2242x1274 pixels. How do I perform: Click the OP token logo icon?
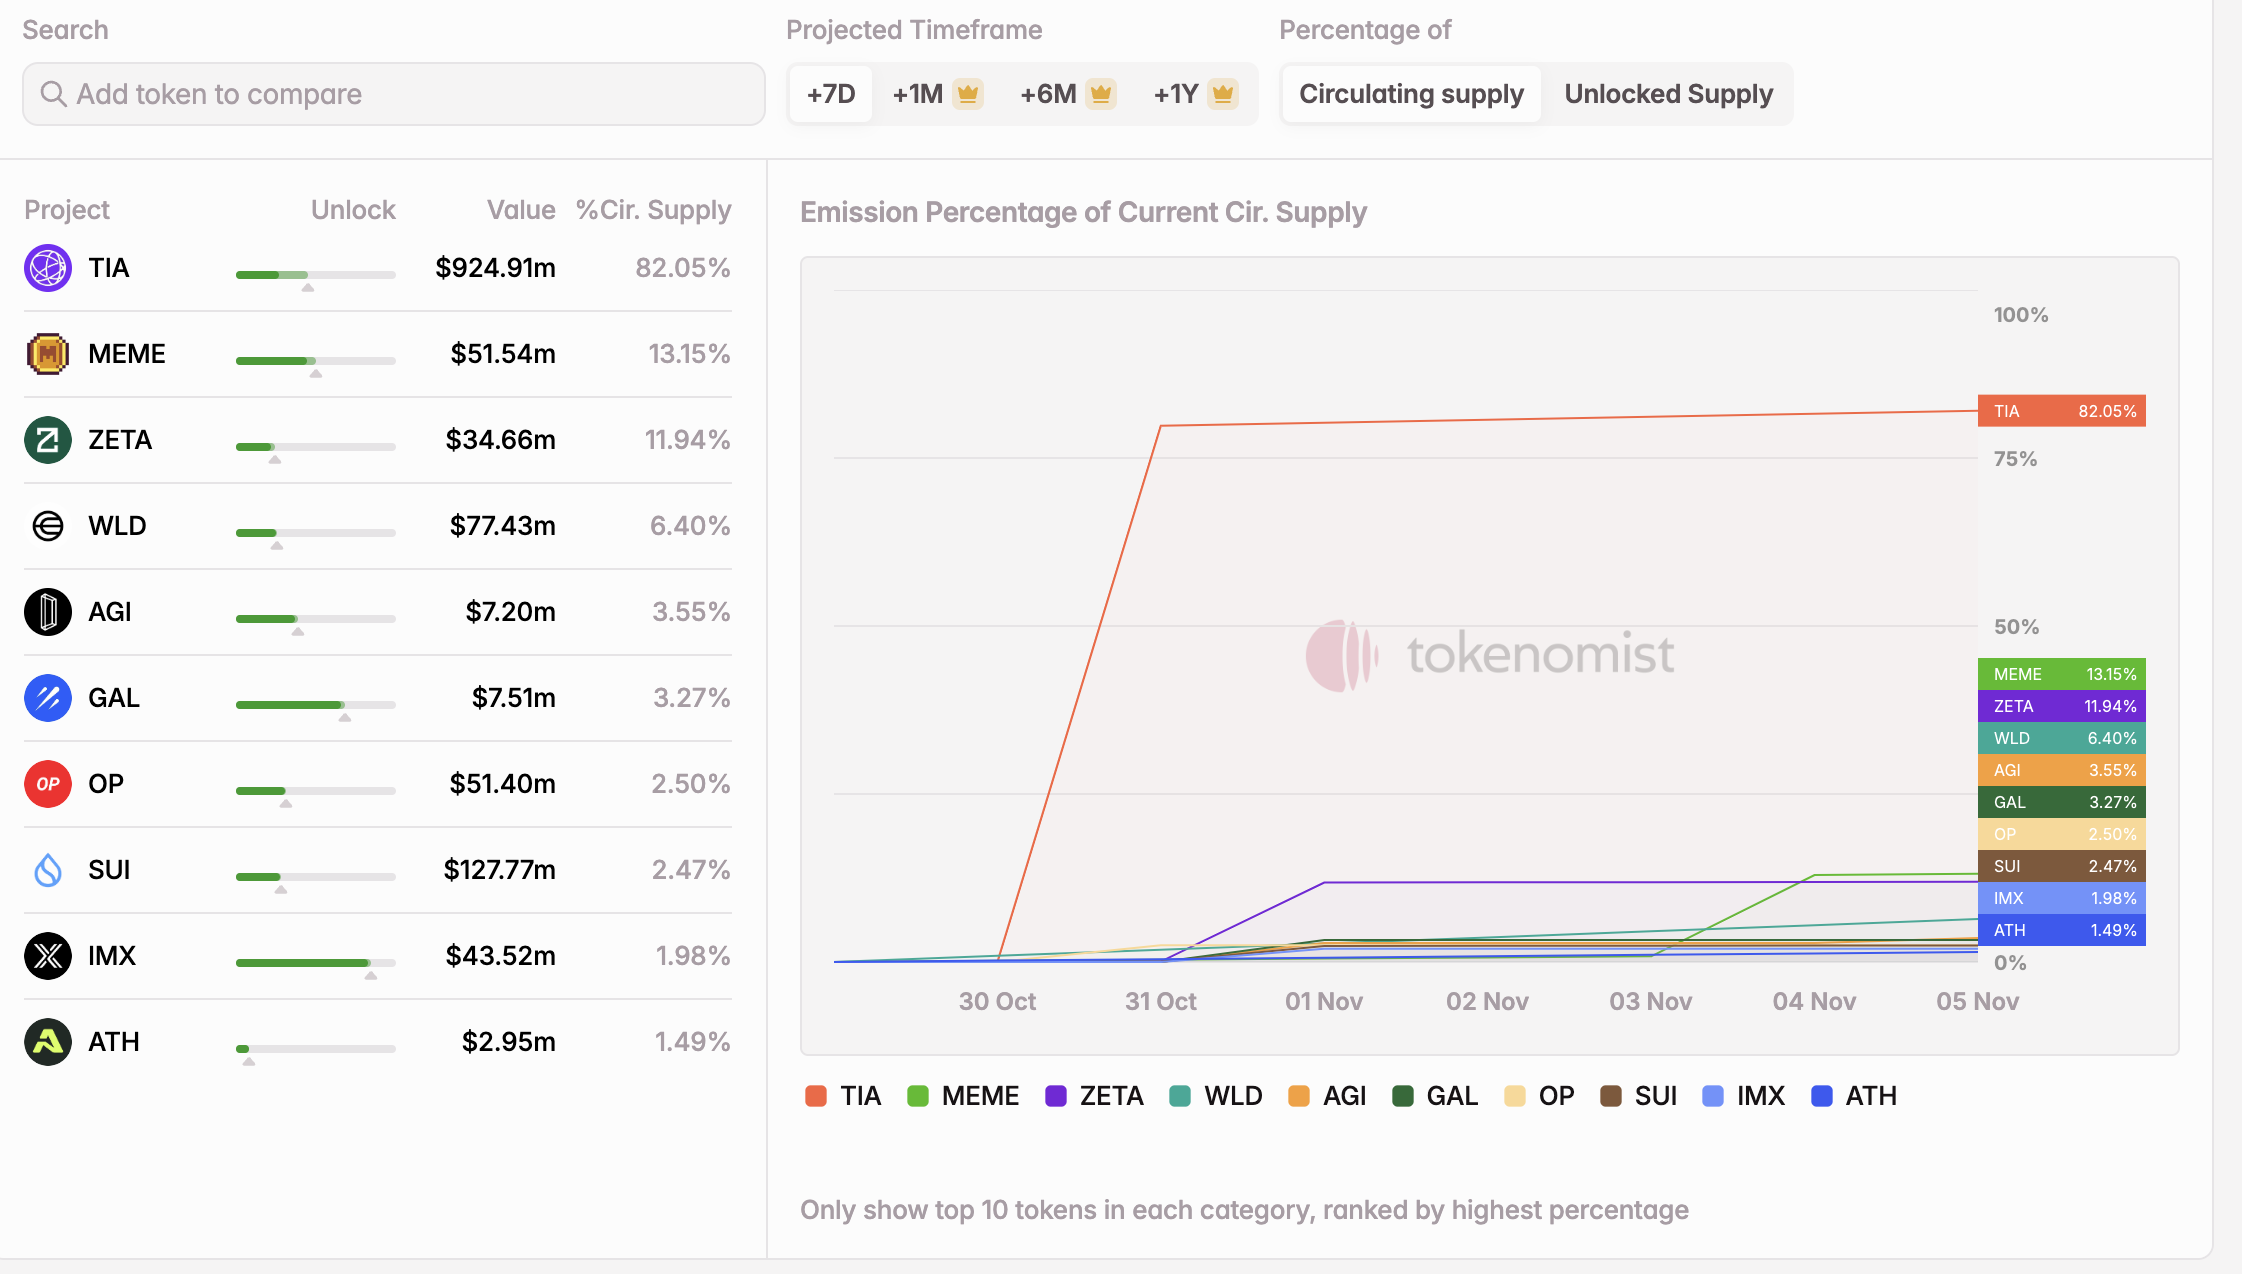(x=47, y=784)
